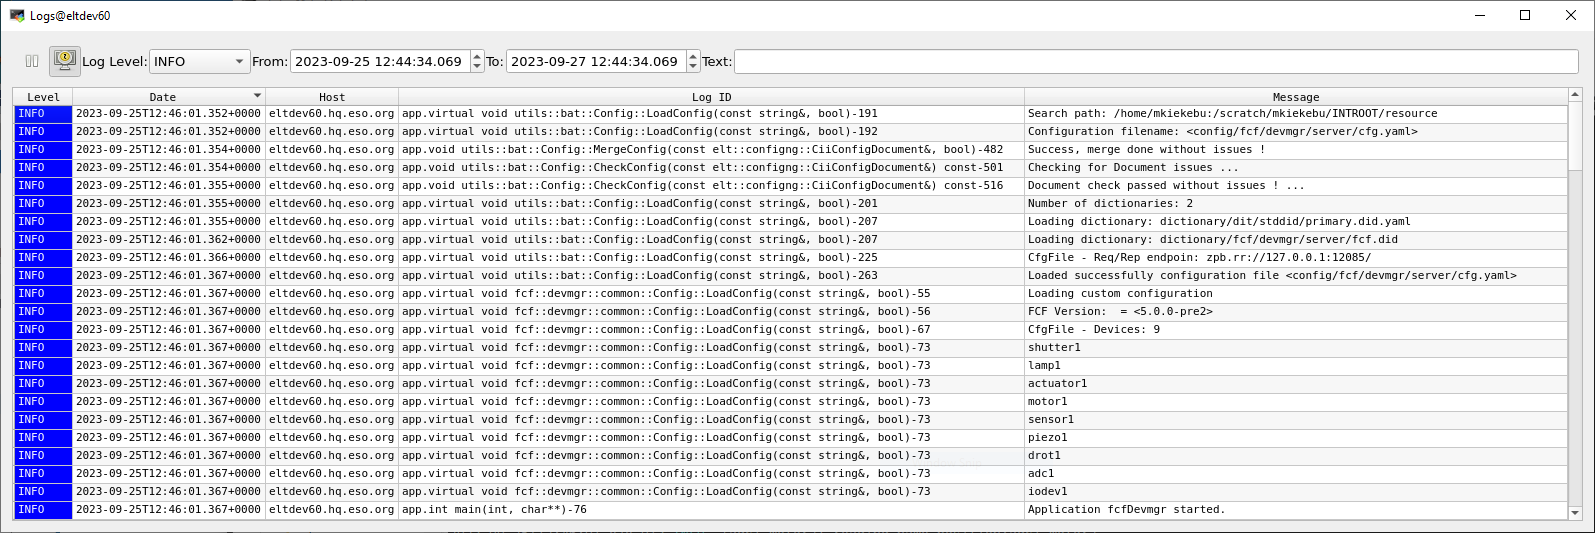Click the Message column header
The height and width of the screenshot is (533, 1595).
coord(1295,97)
